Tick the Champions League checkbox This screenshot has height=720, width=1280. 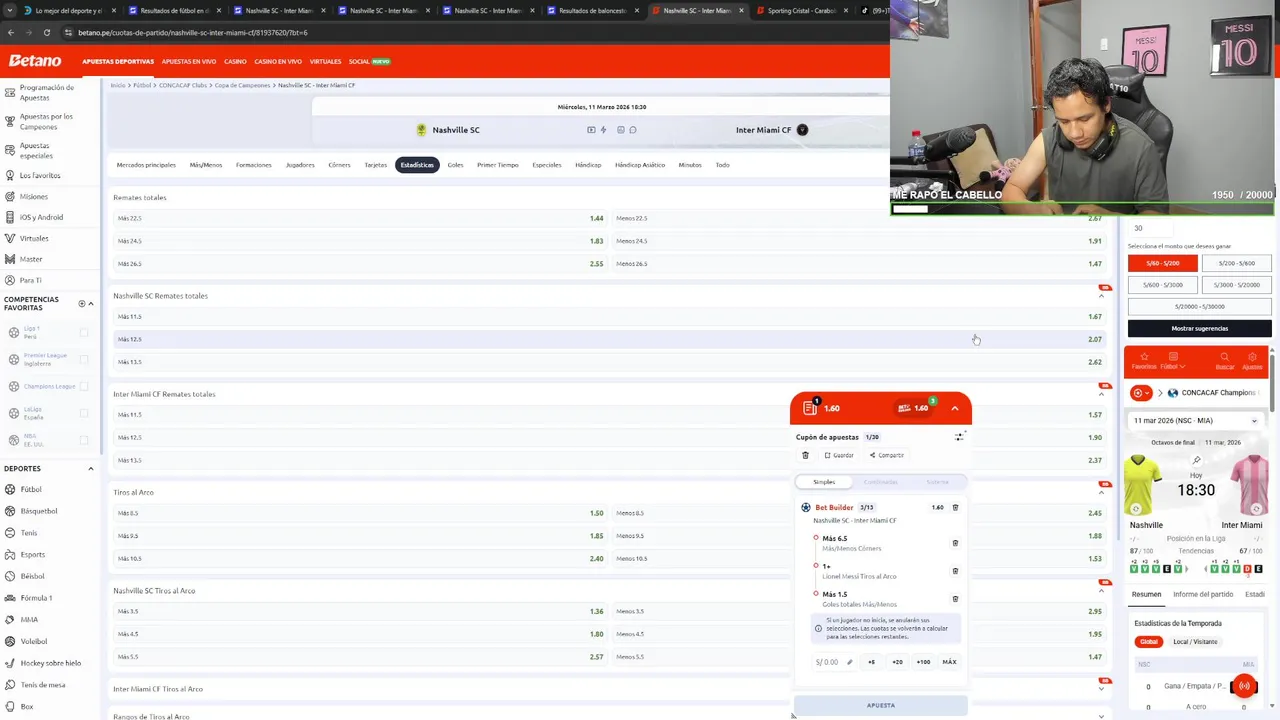[x=84, y=386]
